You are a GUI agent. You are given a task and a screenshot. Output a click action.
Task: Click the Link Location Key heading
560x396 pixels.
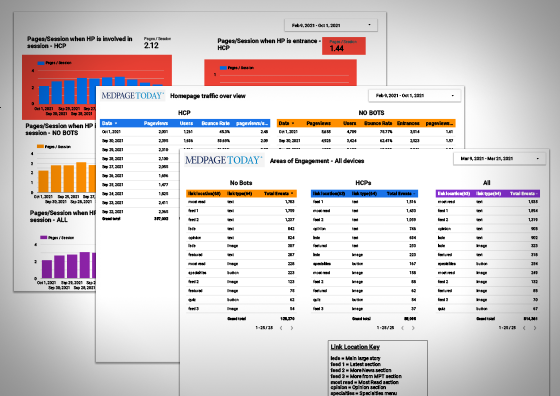pyautogui.click(x=355, y=347)
